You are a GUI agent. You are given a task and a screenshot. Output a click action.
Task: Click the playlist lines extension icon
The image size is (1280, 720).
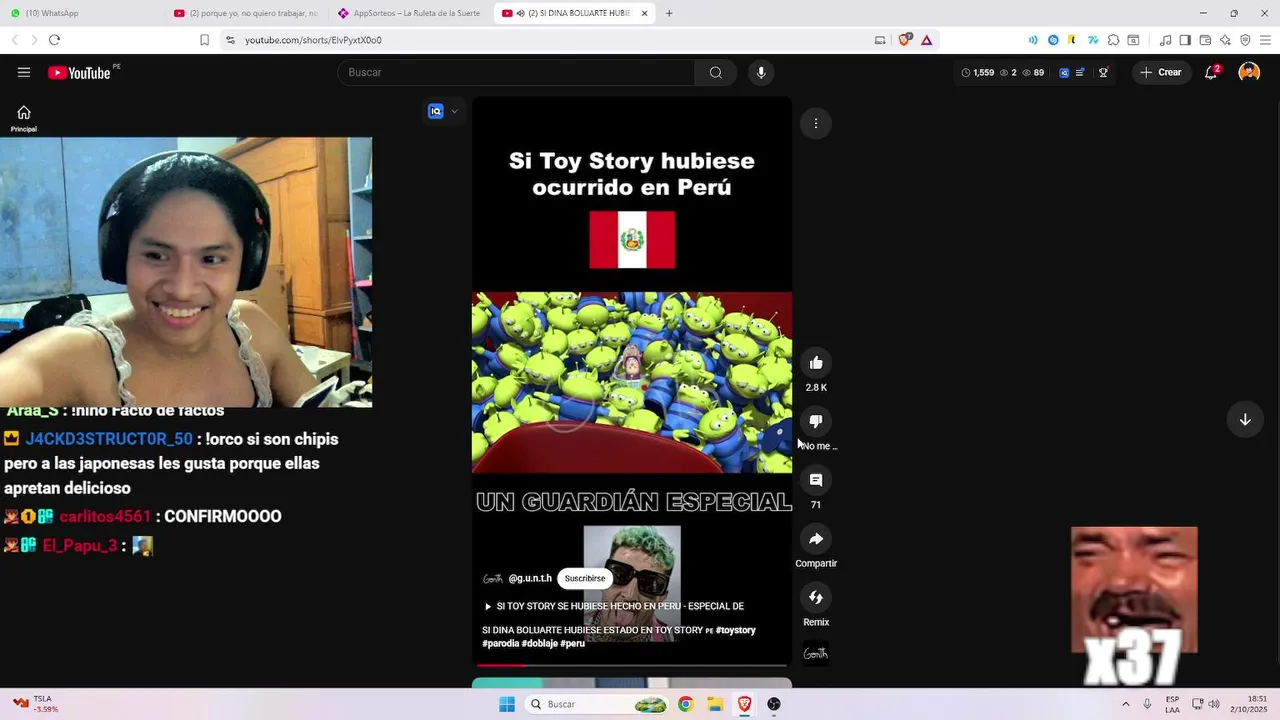(1080, 72)
